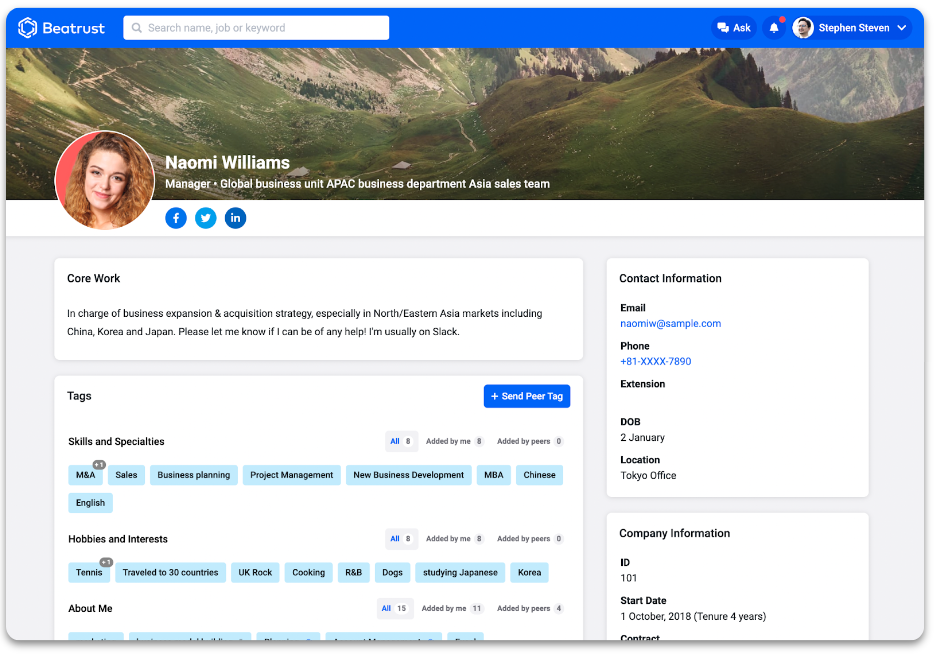Open Naomi's Facebook profile icon

176,218
